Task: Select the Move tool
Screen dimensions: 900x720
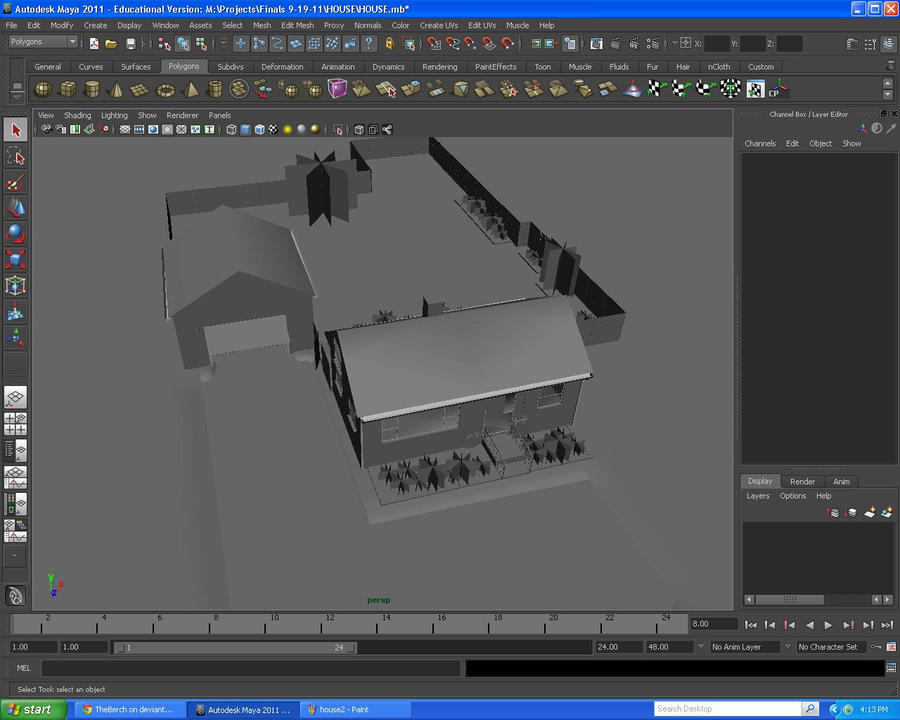Action: tap(16, 207)
